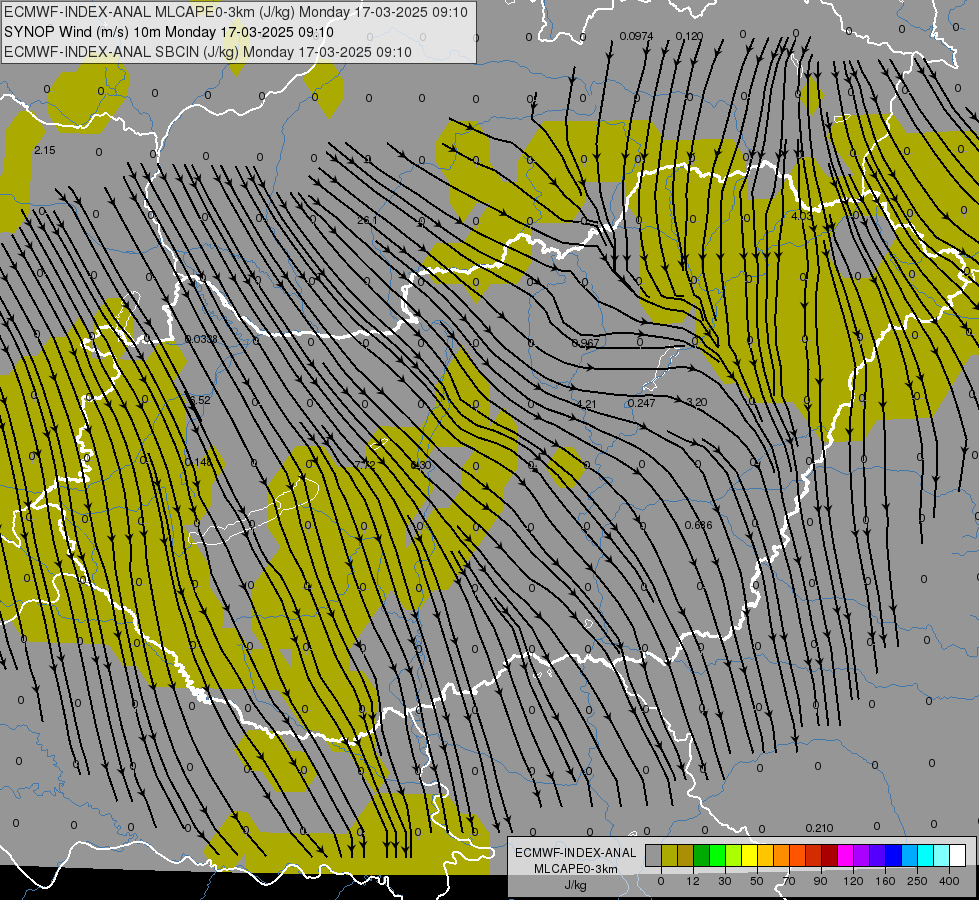
Task: Click the SBCIN title line
Action: (x=208, y=52)
